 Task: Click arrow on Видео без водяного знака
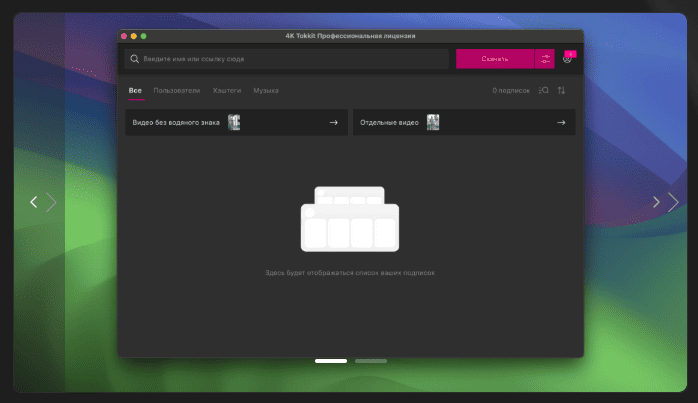333,122
